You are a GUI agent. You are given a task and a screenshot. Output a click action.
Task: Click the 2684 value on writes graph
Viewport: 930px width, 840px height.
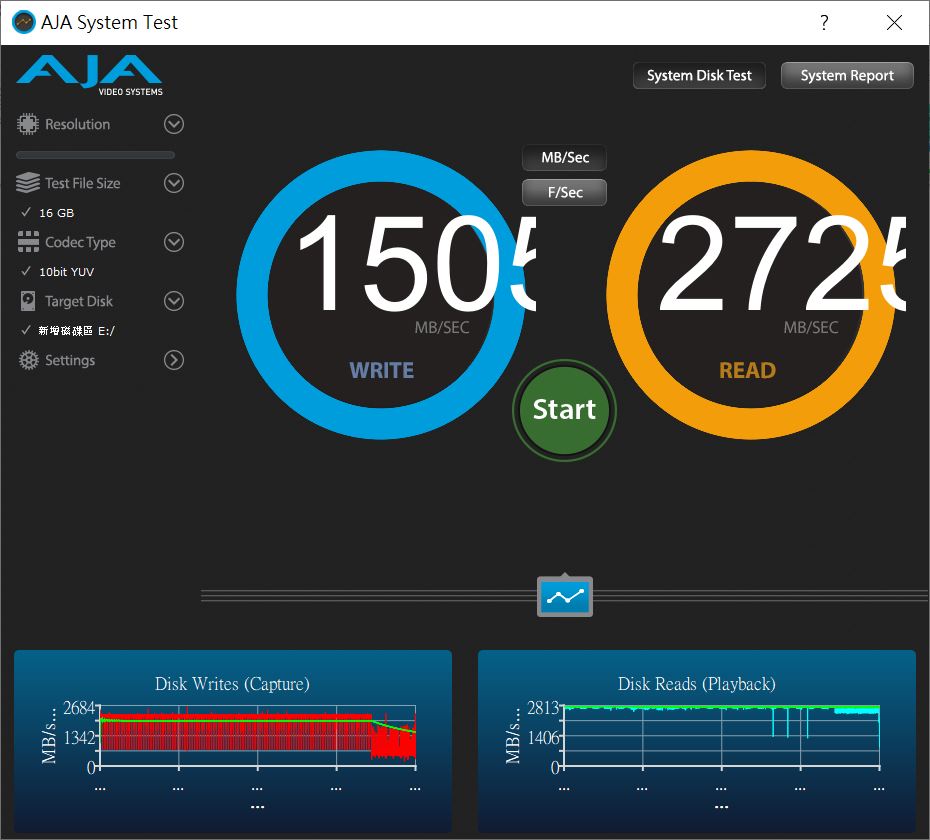[79, 708]
